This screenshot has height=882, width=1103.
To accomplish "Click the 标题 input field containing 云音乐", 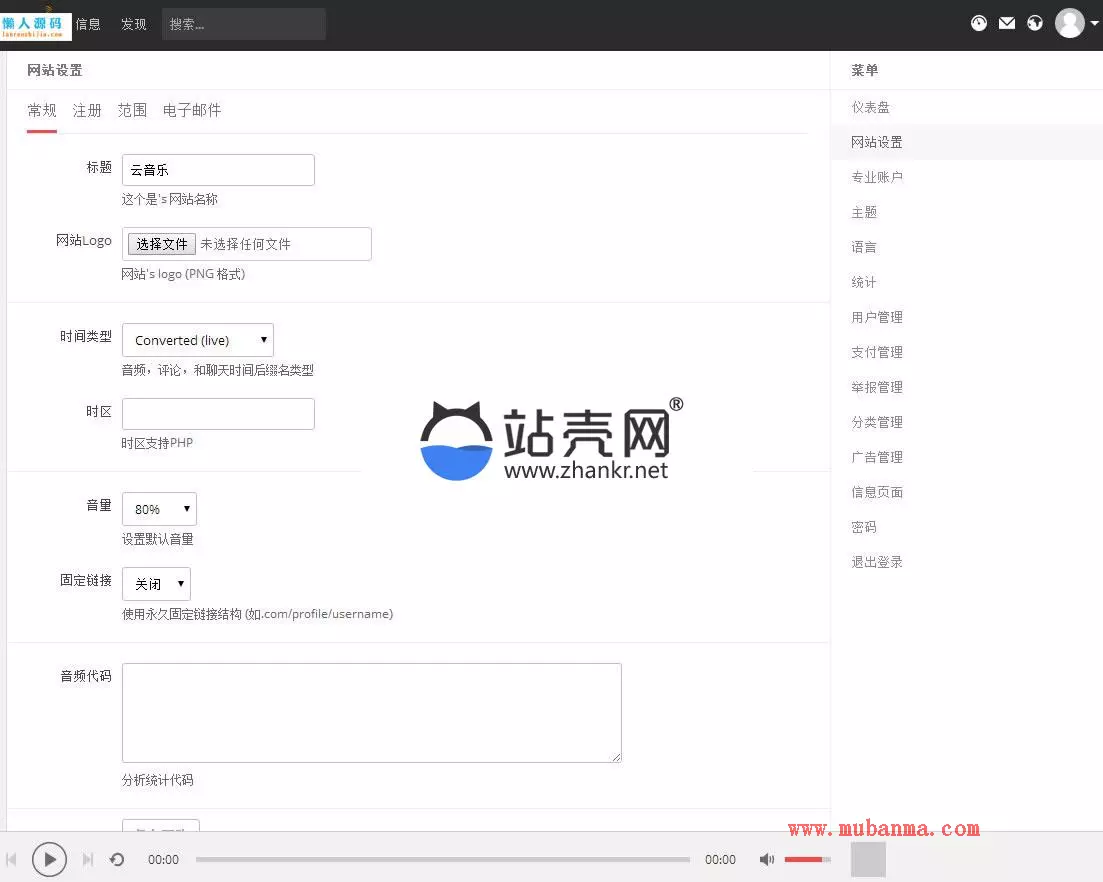I will coord(218,170).
